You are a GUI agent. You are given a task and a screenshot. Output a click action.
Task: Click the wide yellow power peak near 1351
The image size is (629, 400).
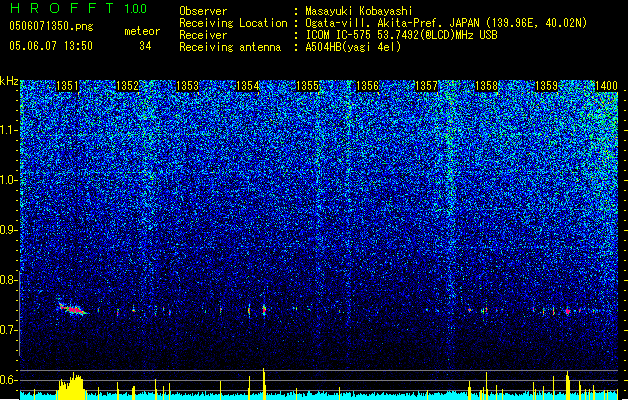72,386
